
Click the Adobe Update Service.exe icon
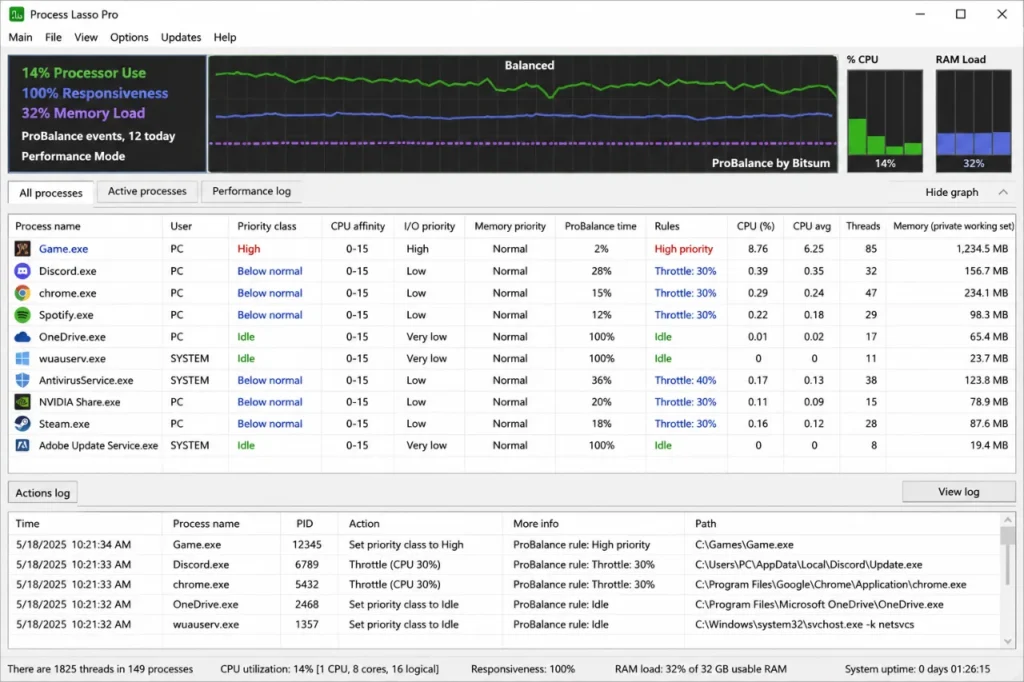tap(22, 446)
